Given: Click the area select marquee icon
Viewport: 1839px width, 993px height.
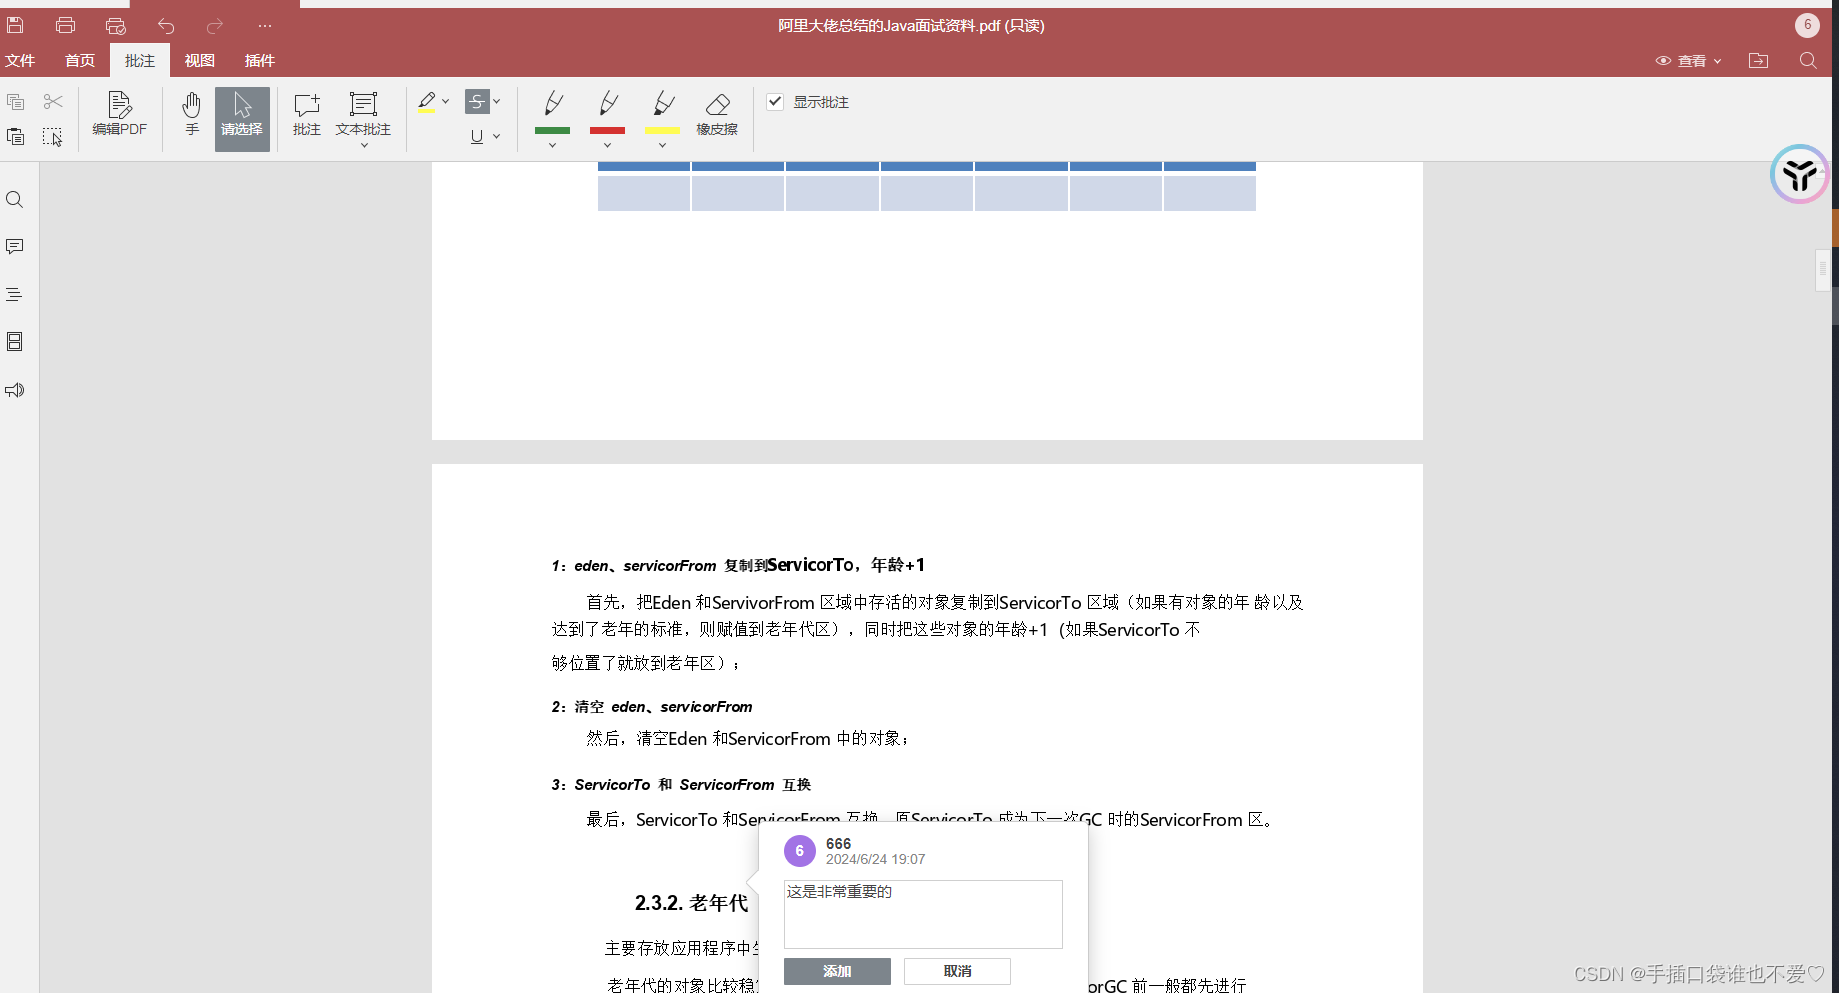Looking at the screenshot, I should (53, 137).
